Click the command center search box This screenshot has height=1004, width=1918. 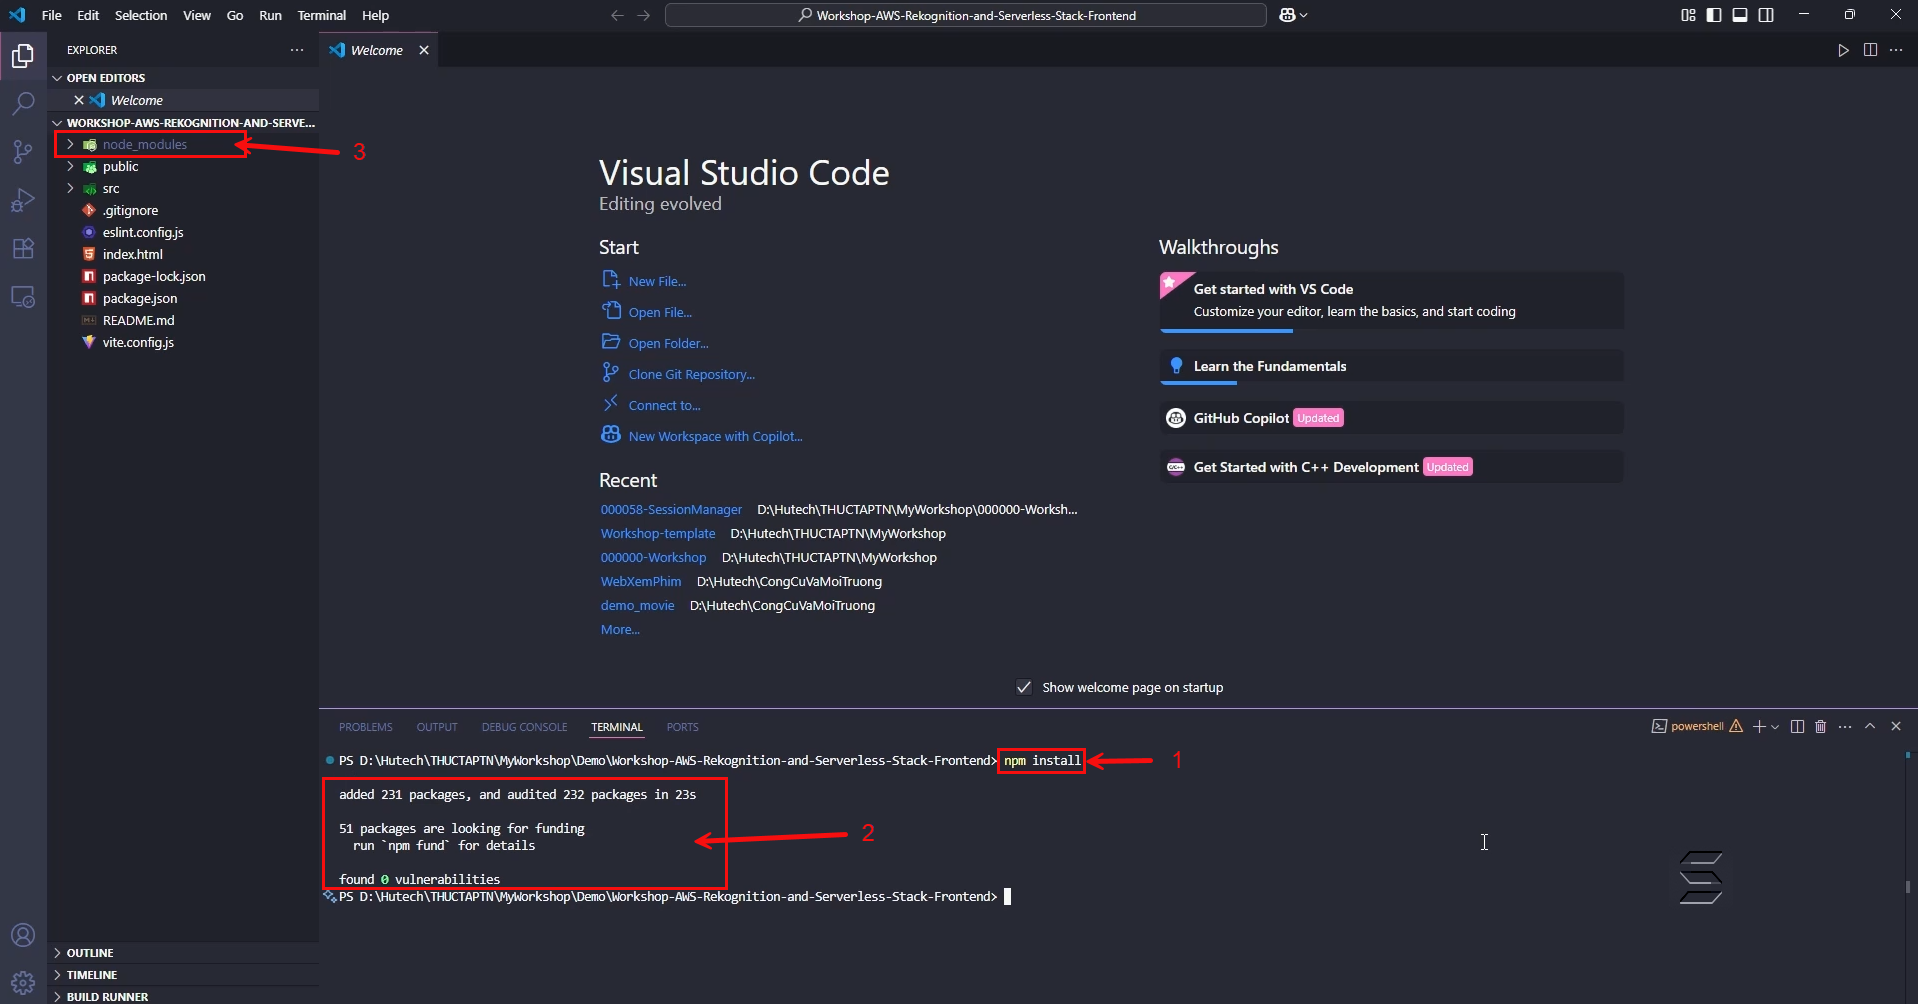click(x=965, y=15)
